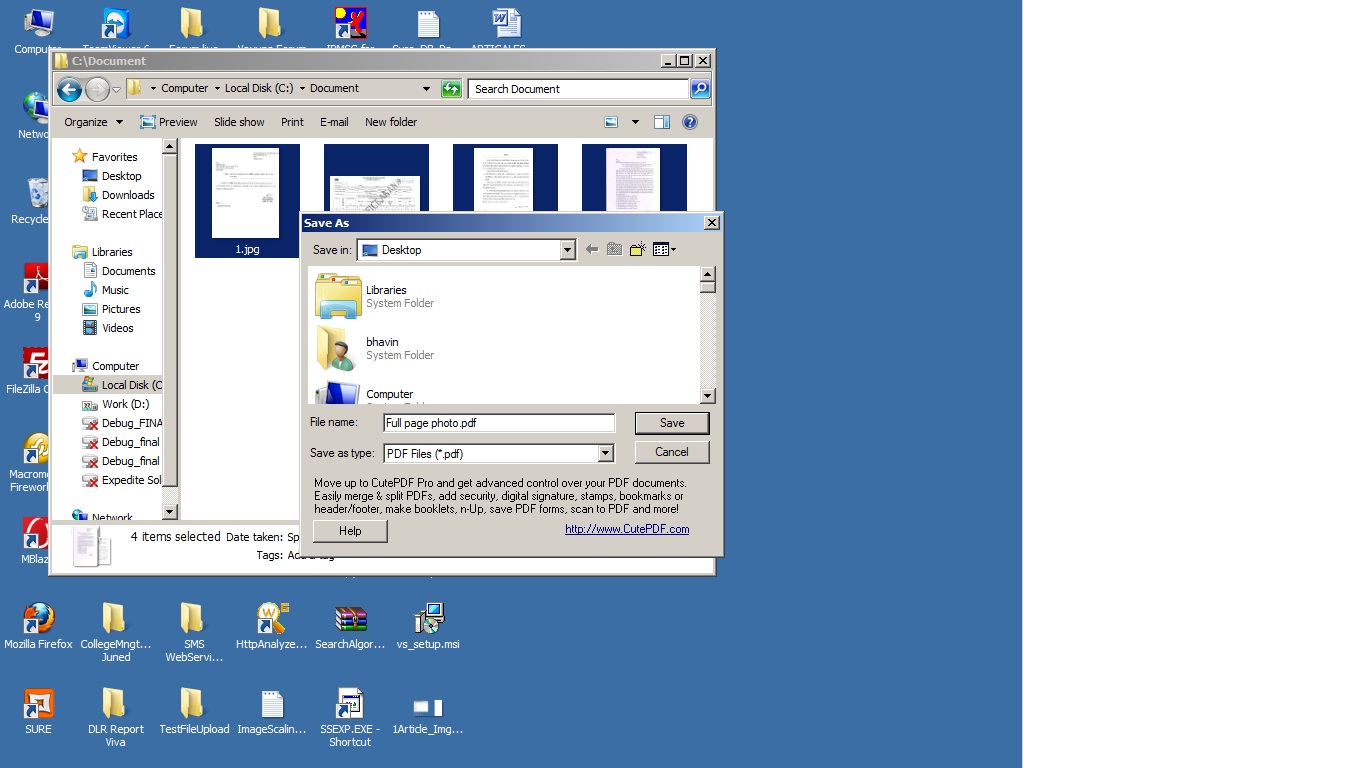Click the green Refresh button in address bar
Screen dimensions: 1356x768
click(451, 89)
